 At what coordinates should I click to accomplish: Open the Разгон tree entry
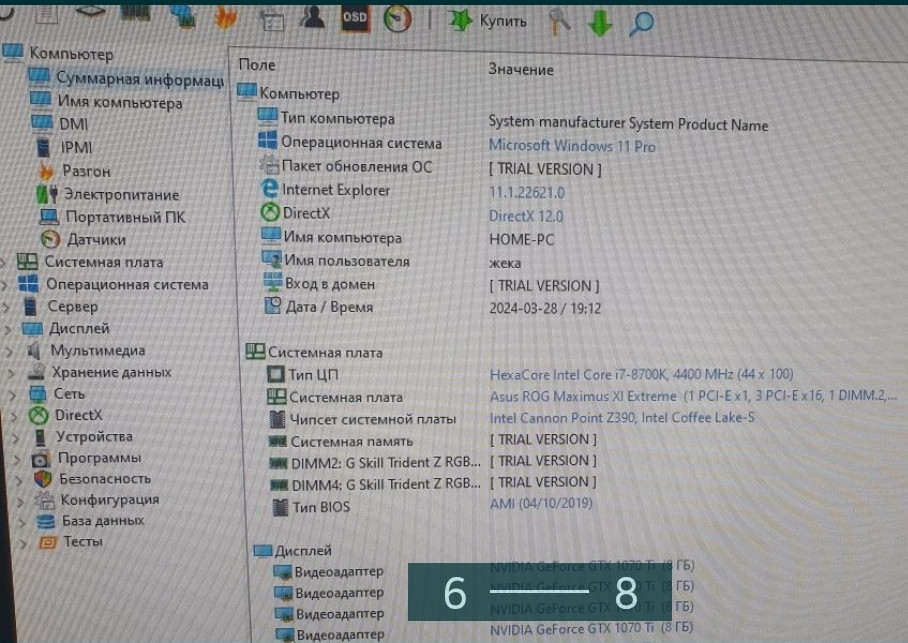coord(86,171)
